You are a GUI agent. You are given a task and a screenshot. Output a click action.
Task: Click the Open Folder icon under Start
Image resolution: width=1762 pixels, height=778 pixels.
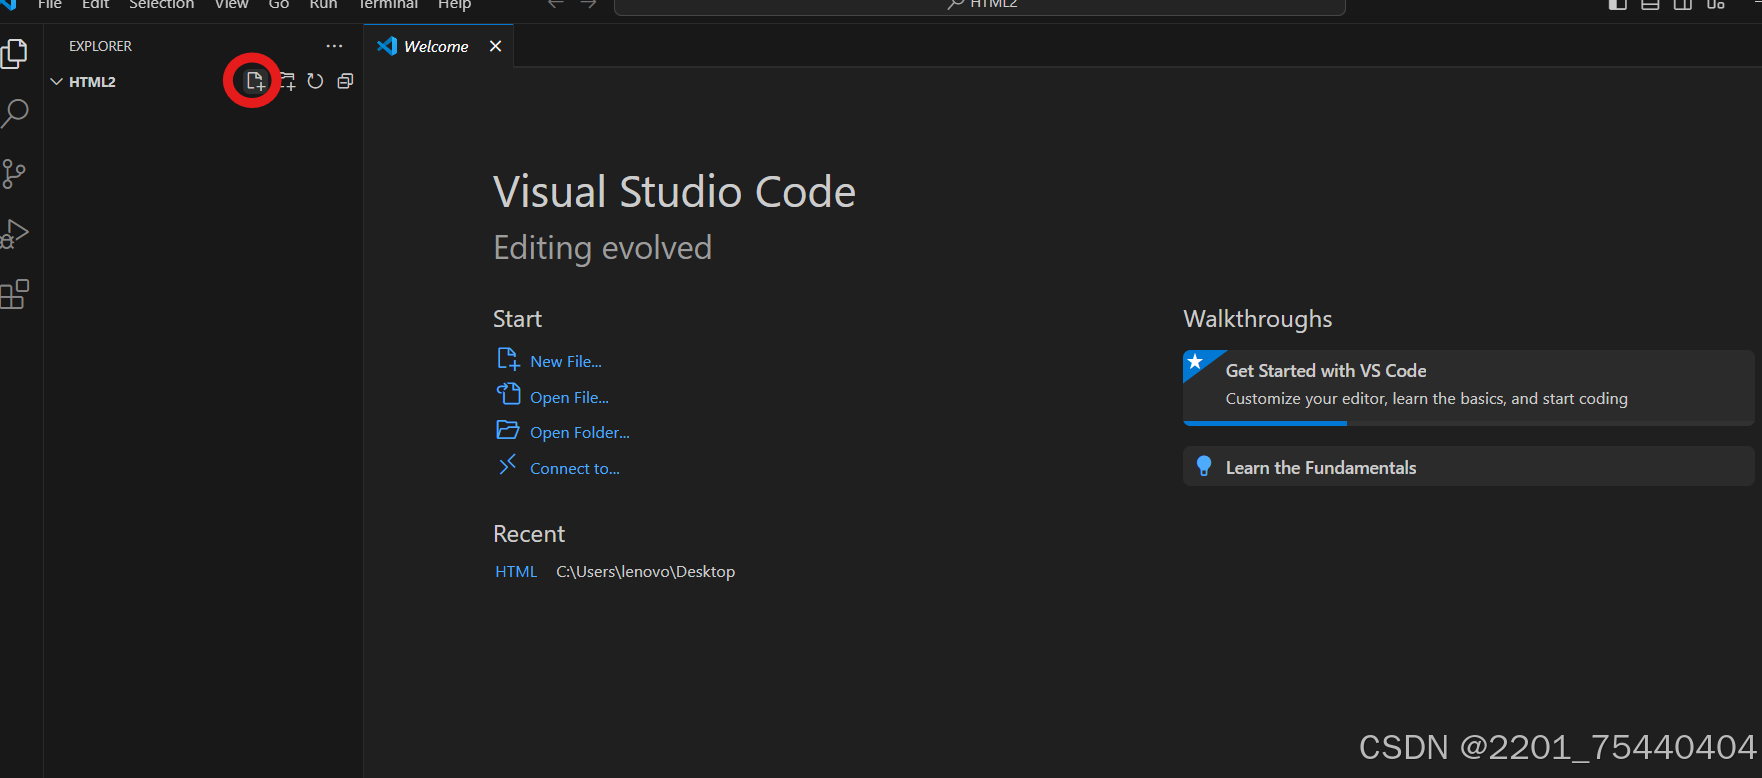(508, 430)
